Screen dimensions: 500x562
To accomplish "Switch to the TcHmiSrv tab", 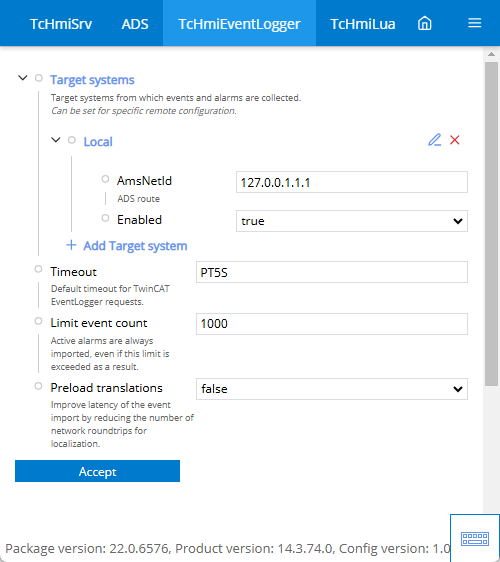I will point(61,24).
